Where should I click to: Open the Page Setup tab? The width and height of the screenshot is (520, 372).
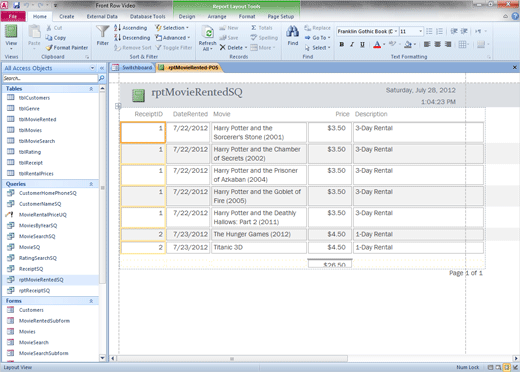pyautogui.click(x=281, y=16)
